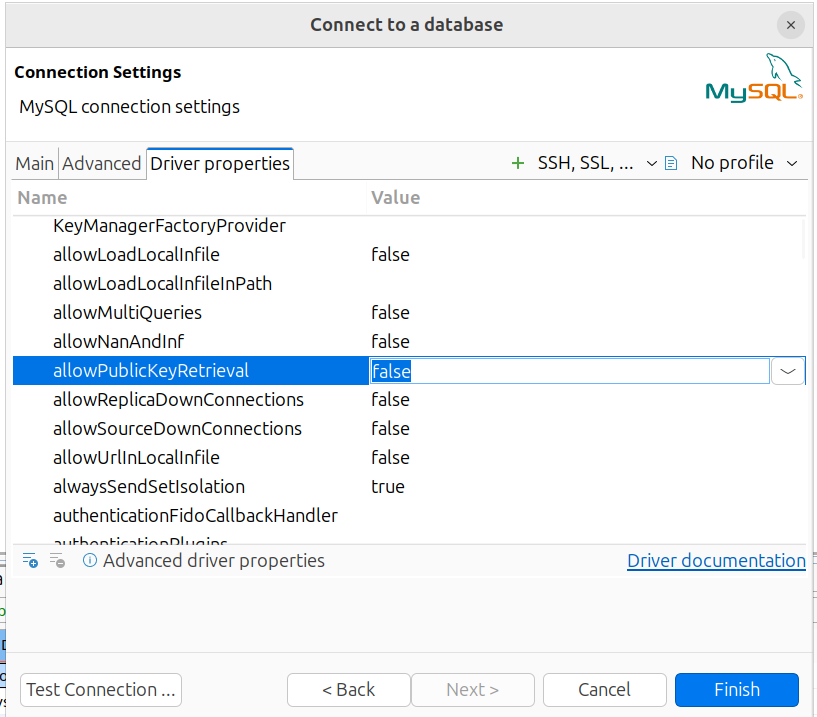
Task: Open the Driver documentation link
Action: pyautogui.click(x=716, y=561)
